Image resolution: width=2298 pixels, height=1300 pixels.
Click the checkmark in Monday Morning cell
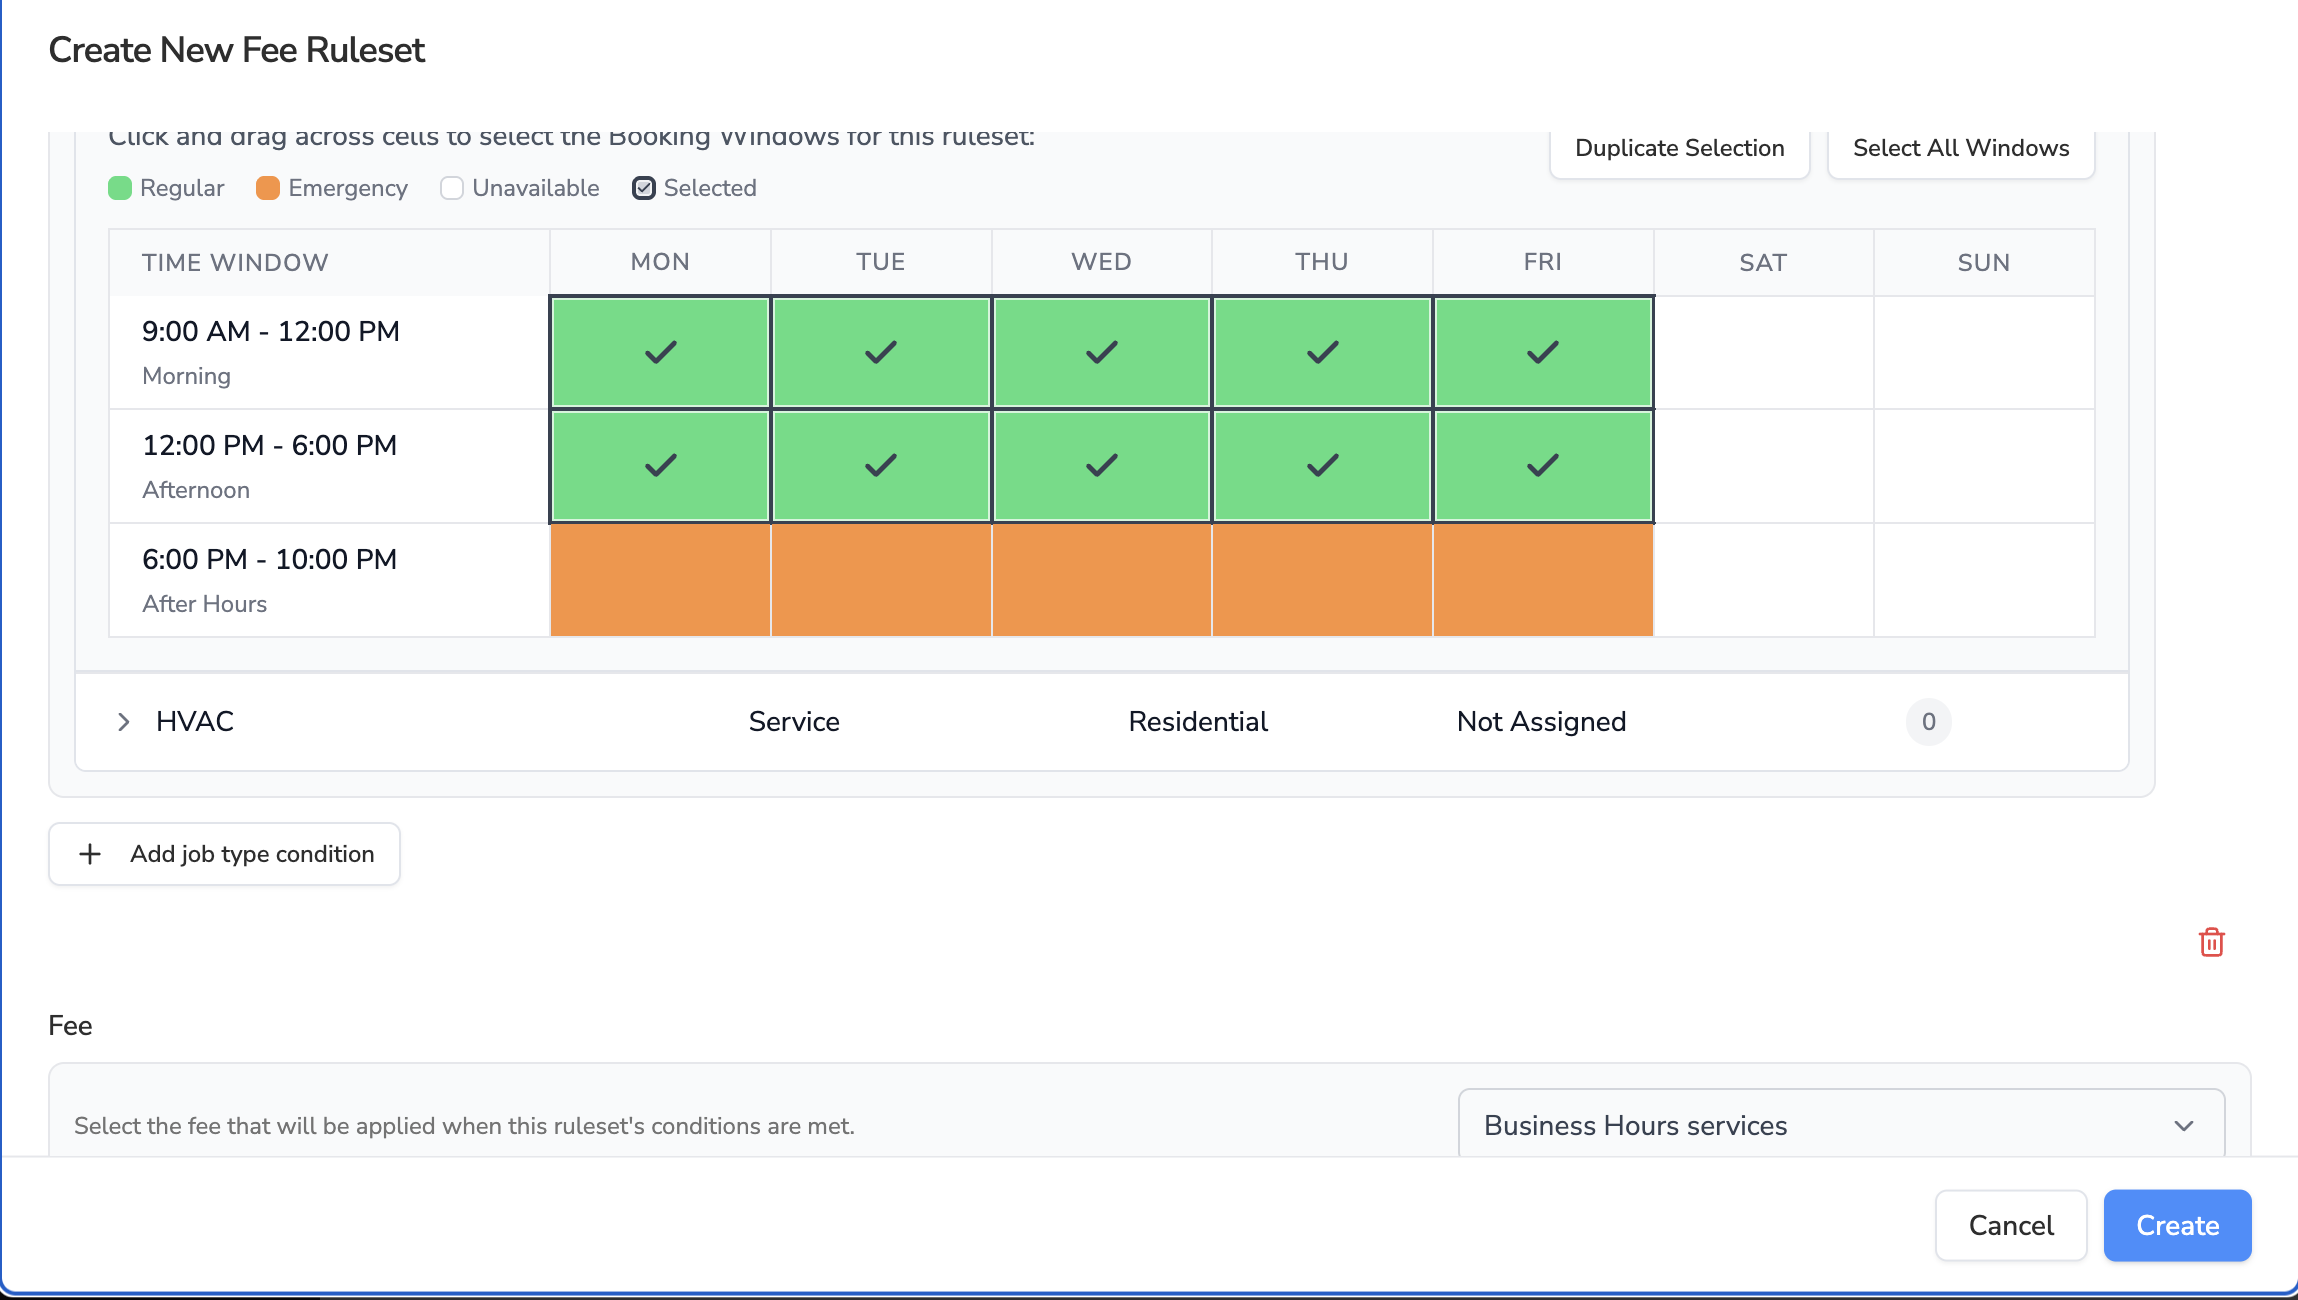coord(660,352)
